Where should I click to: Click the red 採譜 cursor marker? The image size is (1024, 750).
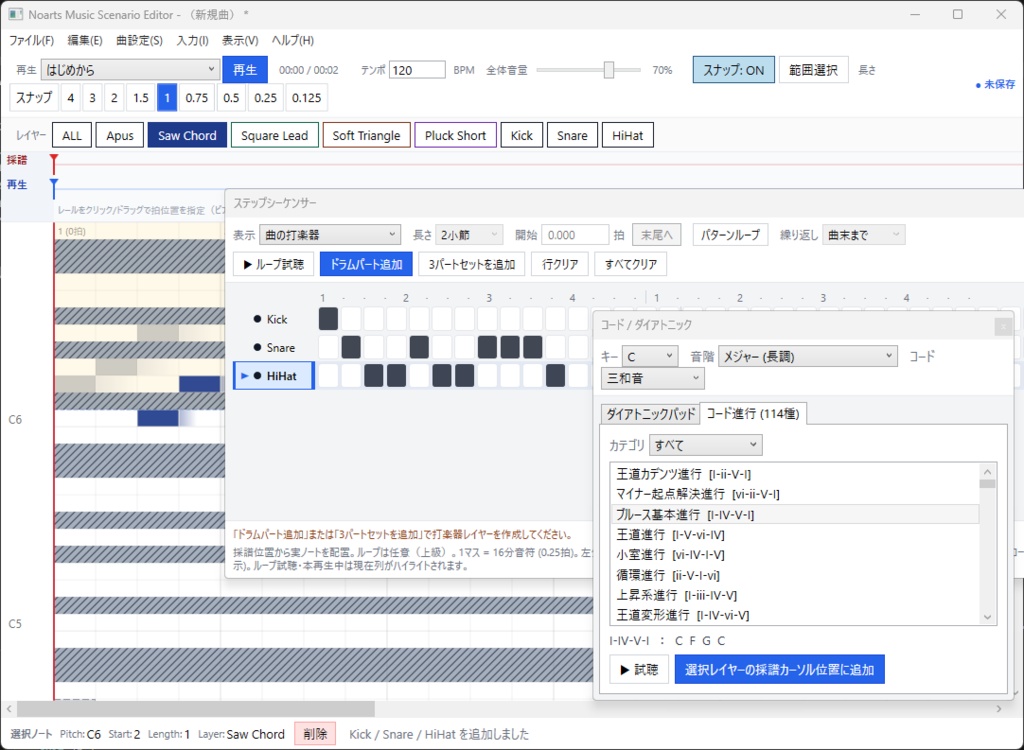(x=54, y=161)
